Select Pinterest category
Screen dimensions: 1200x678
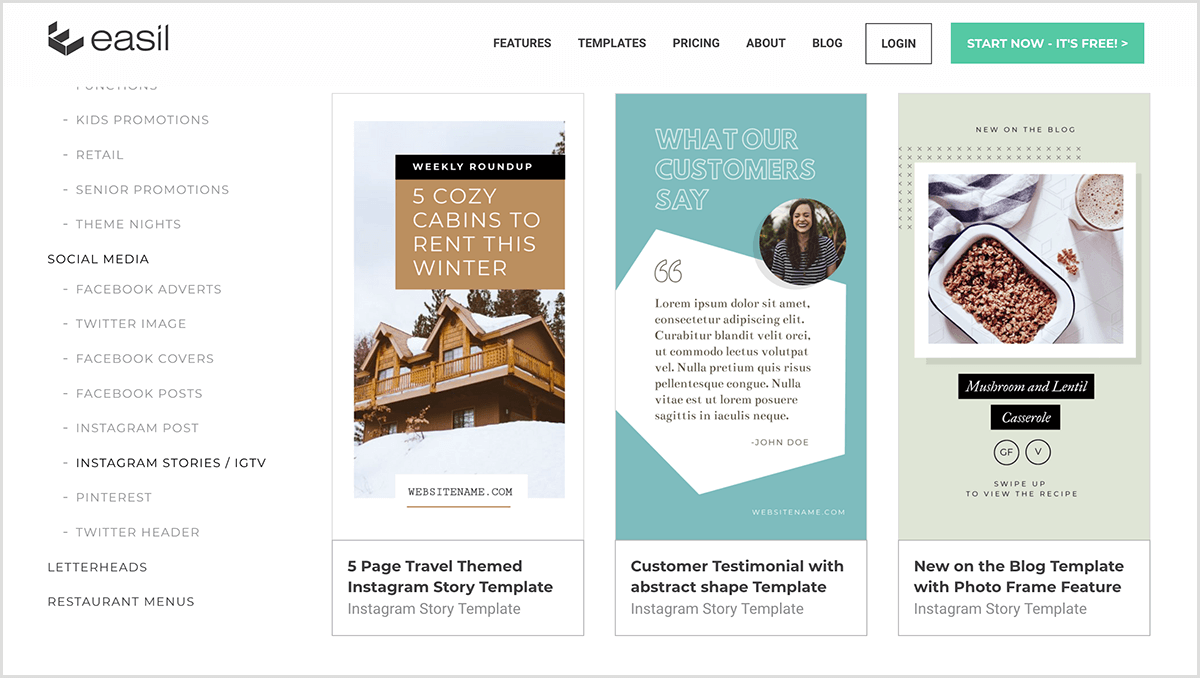(x=114, y=498)
